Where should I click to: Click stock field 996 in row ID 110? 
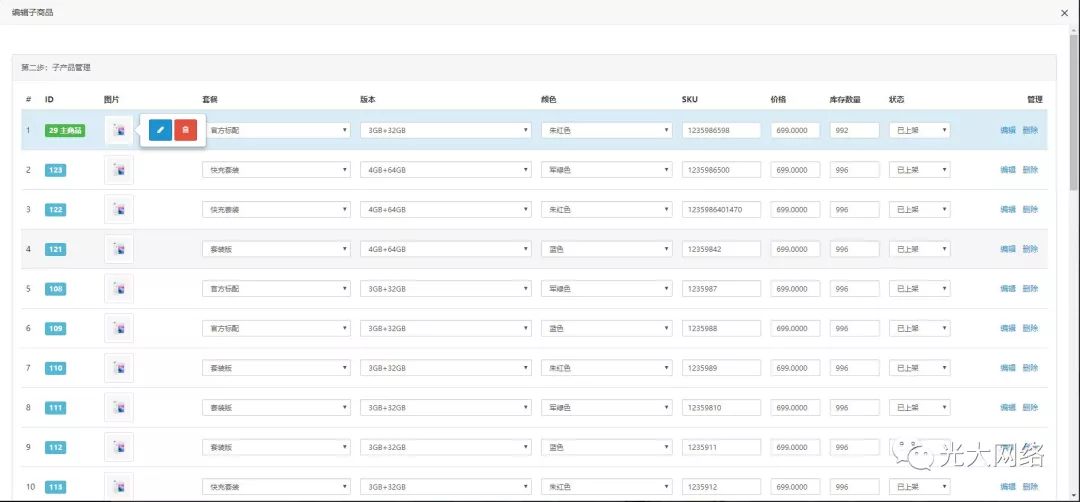click(x=854, y=368)
